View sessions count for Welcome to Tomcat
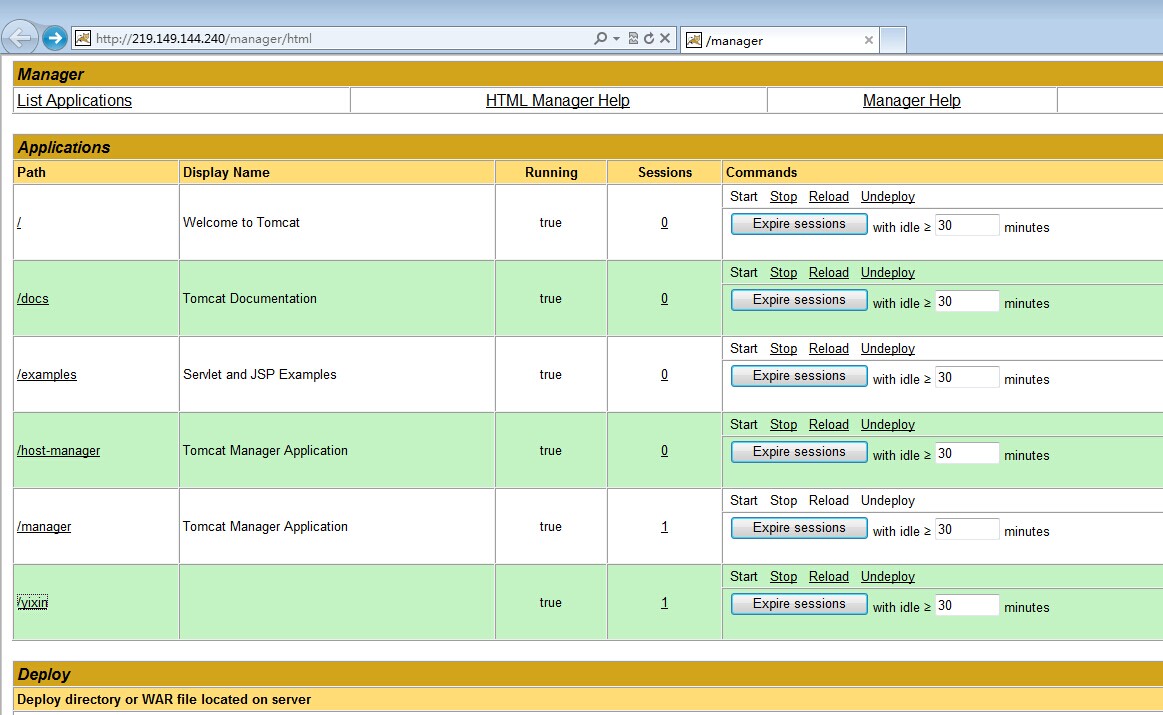Screen dimensions: 1163x715 click(665, 223)
